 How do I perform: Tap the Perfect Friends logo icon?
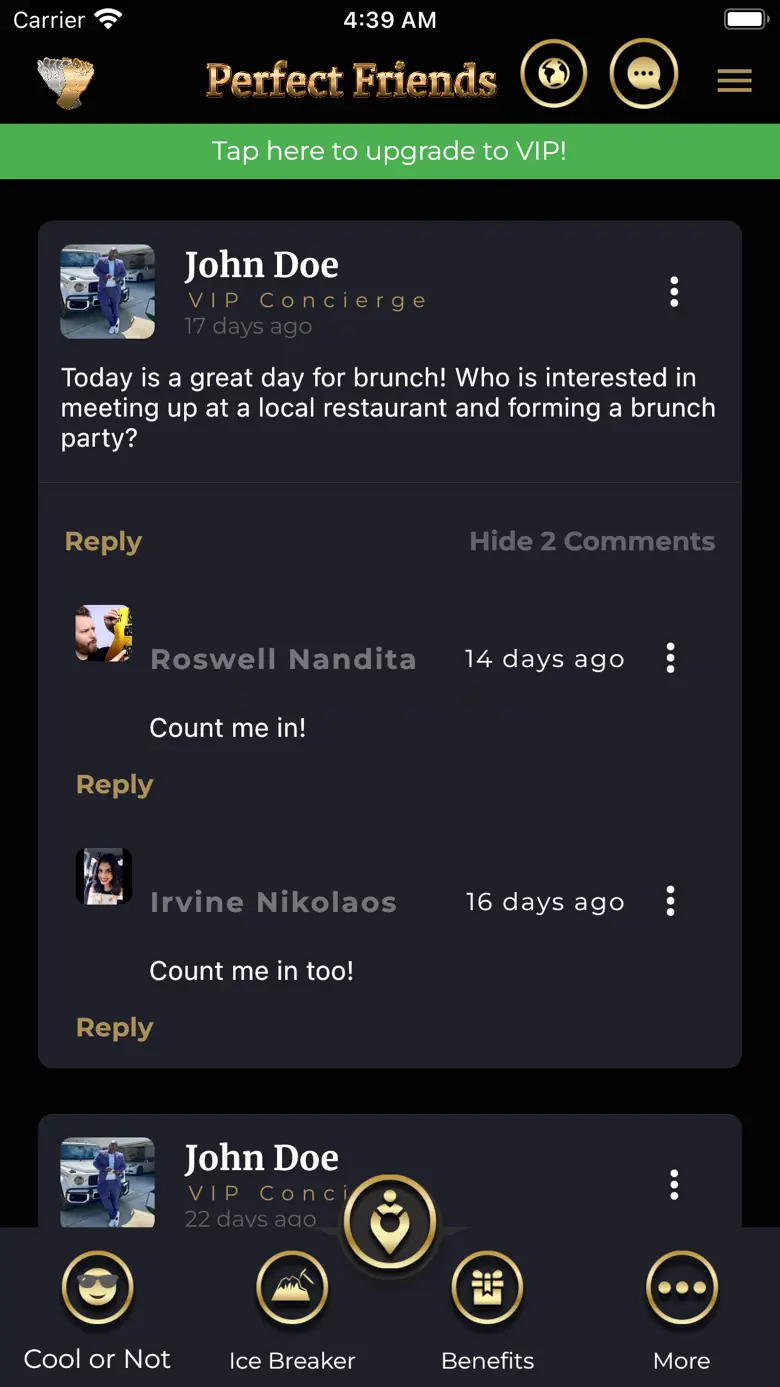pyautogui.click(x=66, y=81)
